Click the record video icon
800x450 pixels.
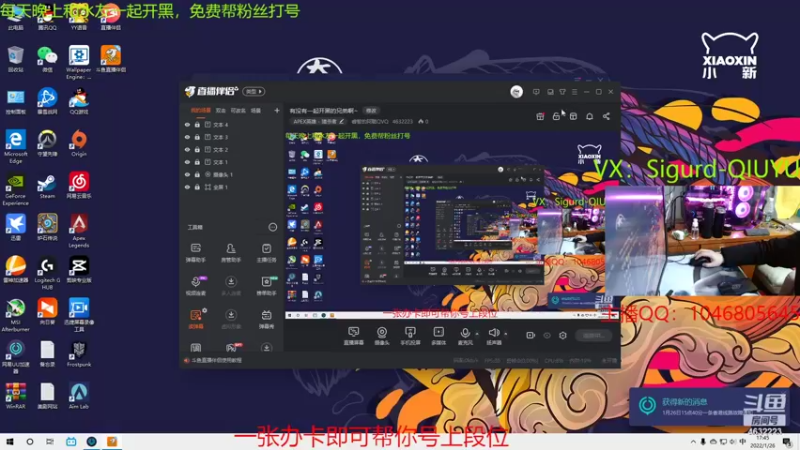tap(531, 335)
